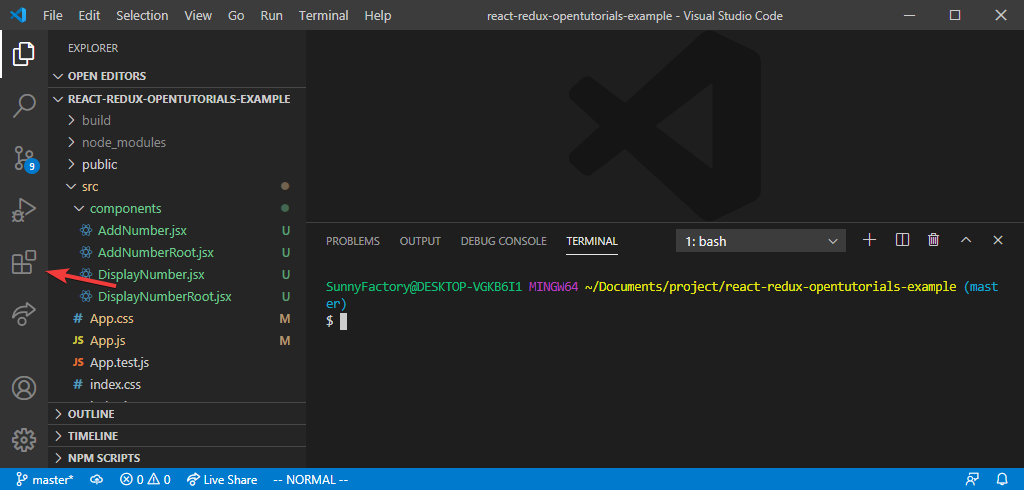This screenshot has height=490, width=1024.
Task: Switch to the PROBLEMS tab
Action: 353,241
